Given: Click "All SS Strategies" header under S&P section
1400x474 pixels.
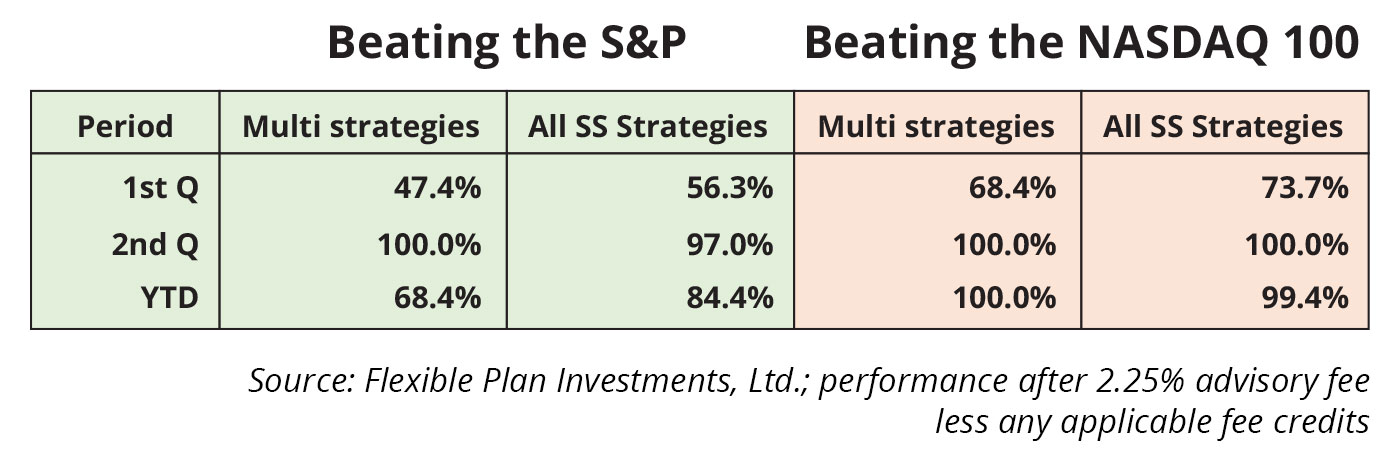Looking at the screenshot, I should click(x=650, y=127).
